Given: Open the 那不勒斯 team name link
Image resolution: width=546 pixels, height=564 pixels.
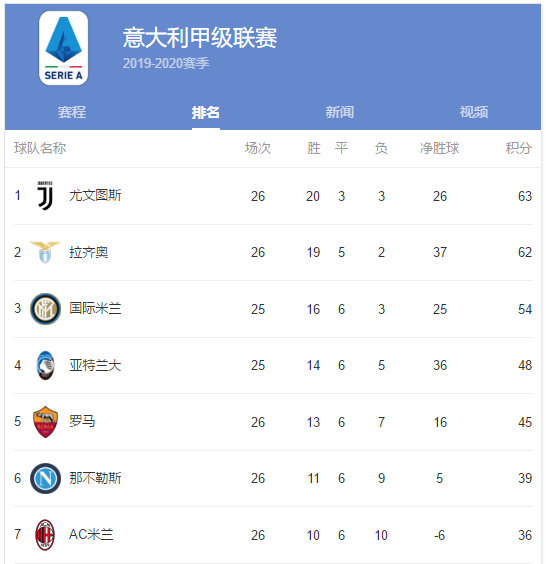Looking at the screenshot, I should 95,478.
